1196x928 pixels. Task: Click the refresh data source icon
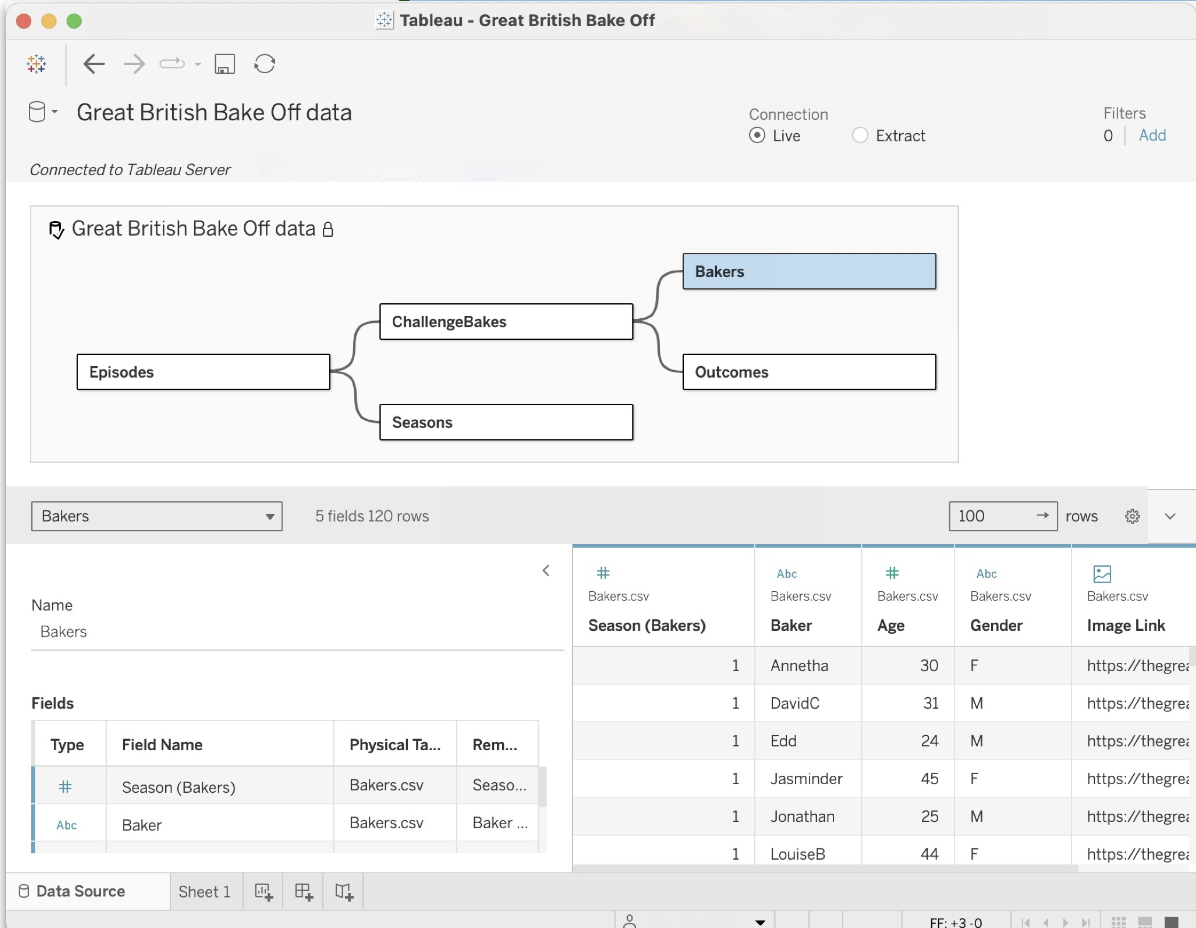[265, 64]
